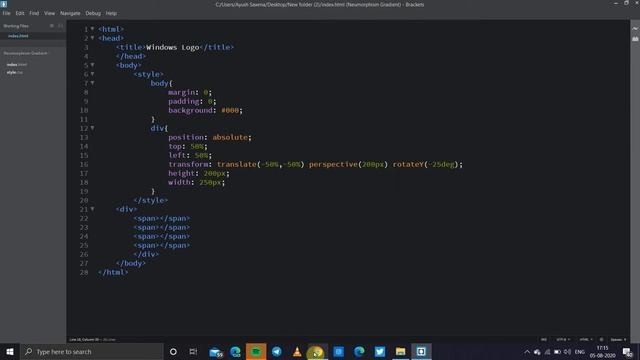Screen dimensions: 640x360
Task: Open project folder name dropdown in sidebar
Action: tap(25, 53)
